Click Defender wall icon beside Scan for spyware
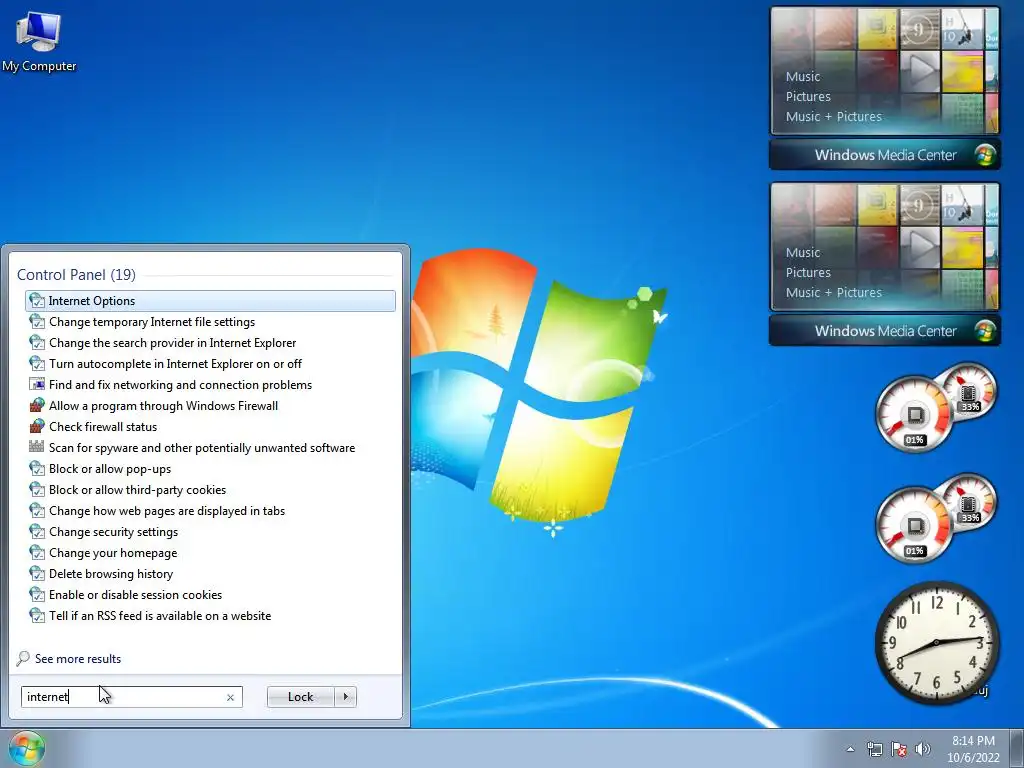This screenshot has height=768, width=1024. coord(37,447)
